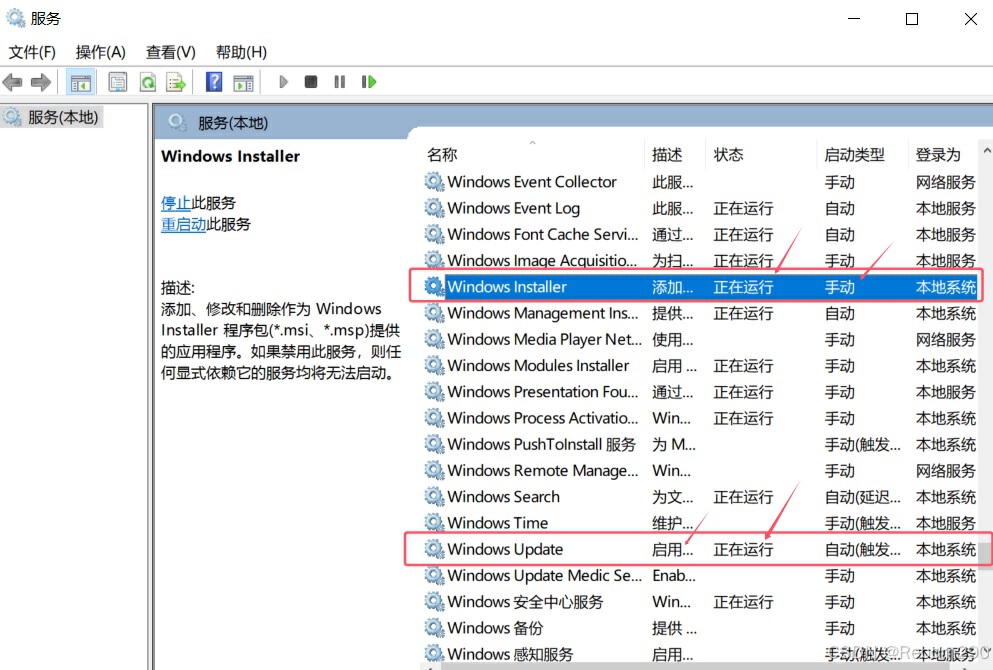Select Windows Update Medic Service name
This screenshot has height=670, width=993.
(x=545, y=575)
